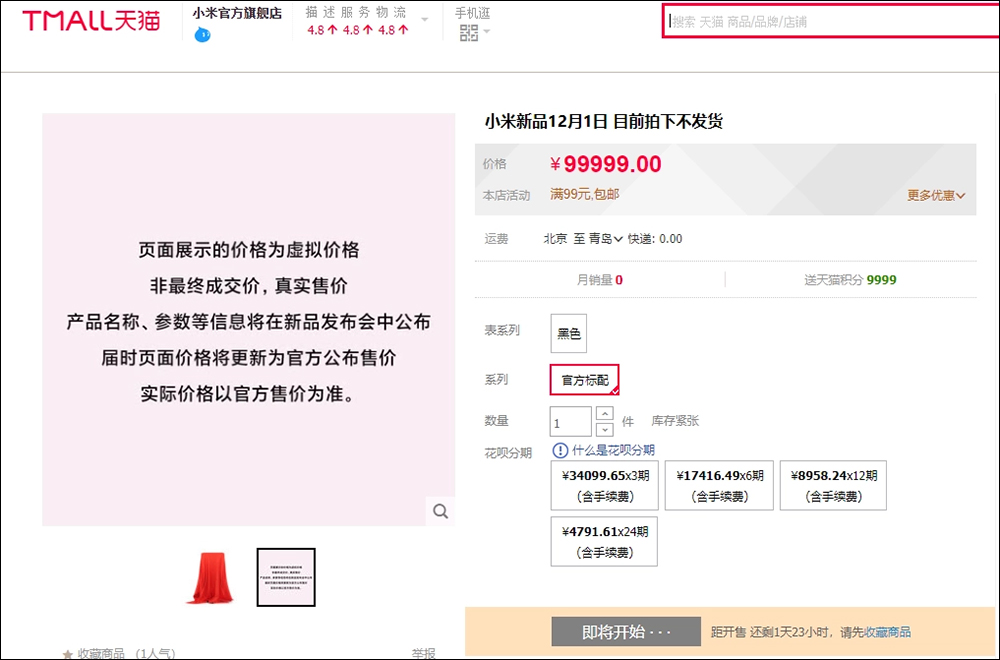
Task: Click the star 收藏商品 favorite icon
Action: 68,654
